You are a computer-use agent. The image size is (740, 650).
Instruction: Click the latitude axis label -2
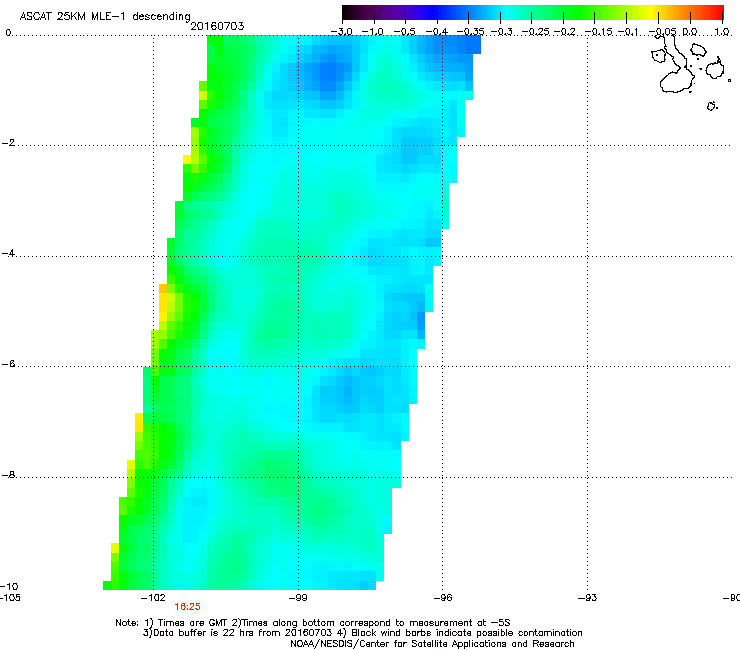click(x=8, y=143)
